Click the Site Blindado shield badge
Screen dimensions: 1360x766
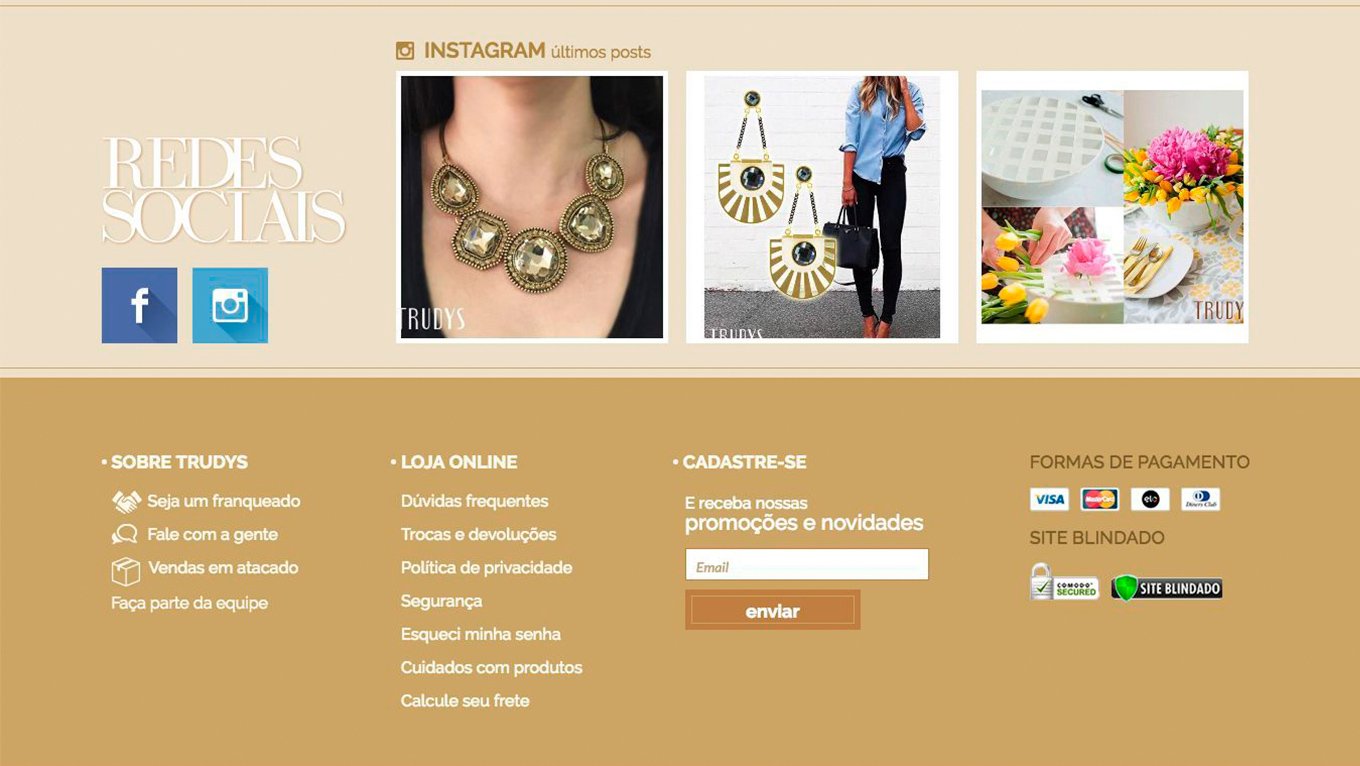1167,588
